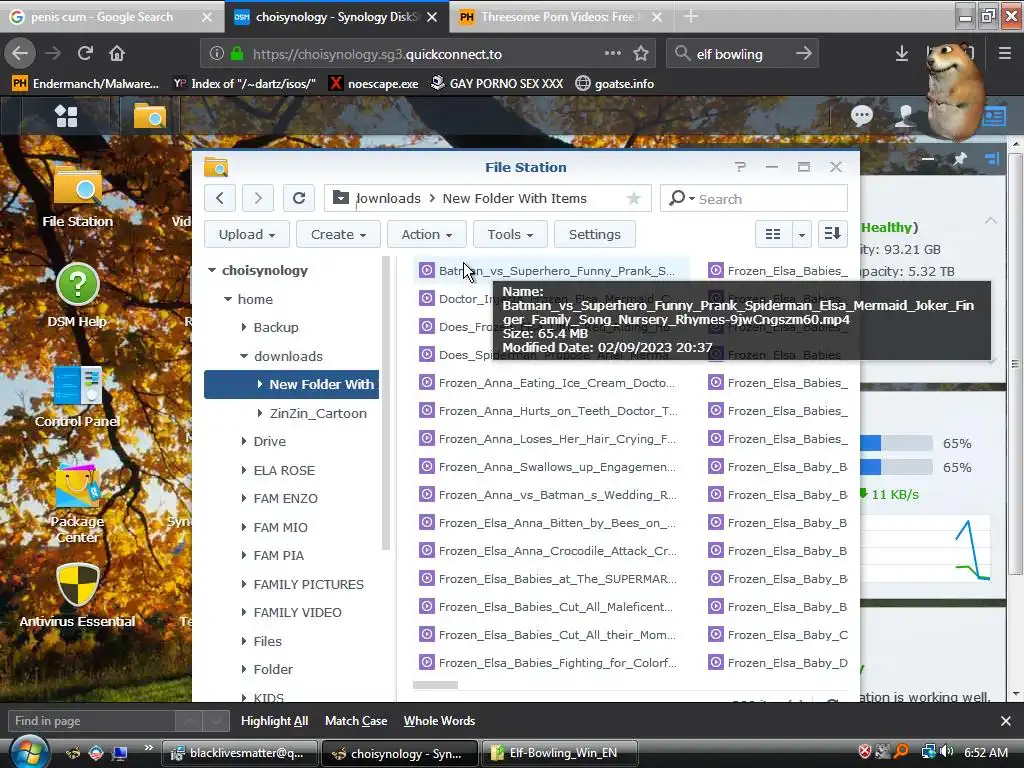1024x768 pixels.
Task: Expand the Backup folder node
Action: [244, 327]
